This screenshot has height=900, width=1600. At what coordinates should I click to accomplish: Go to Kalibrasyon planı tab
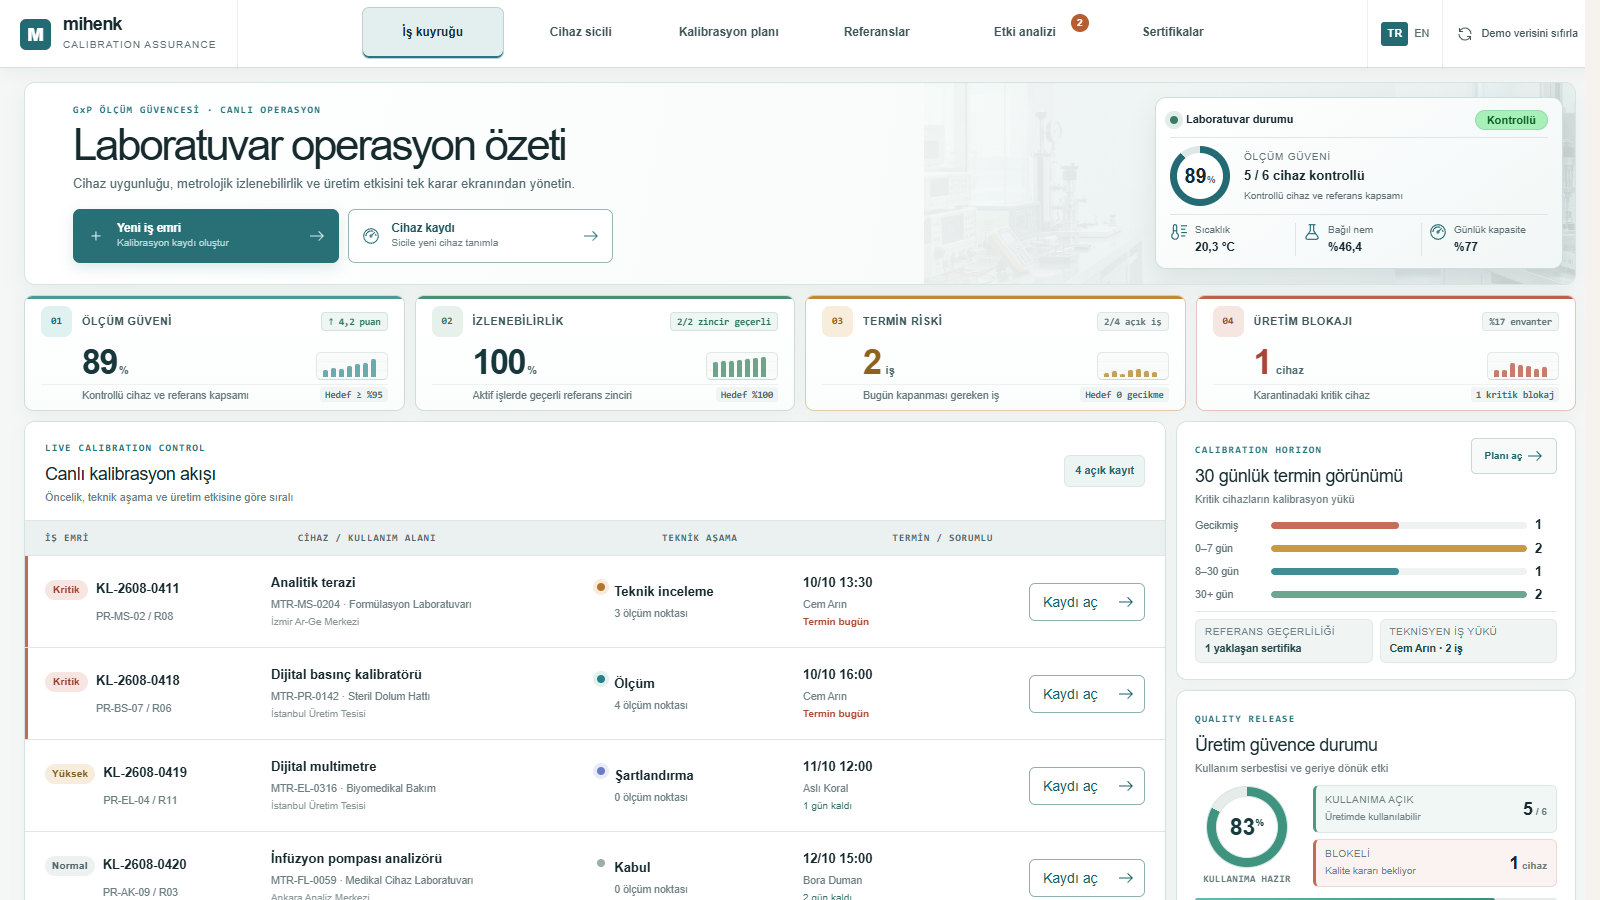pos(729,32)
